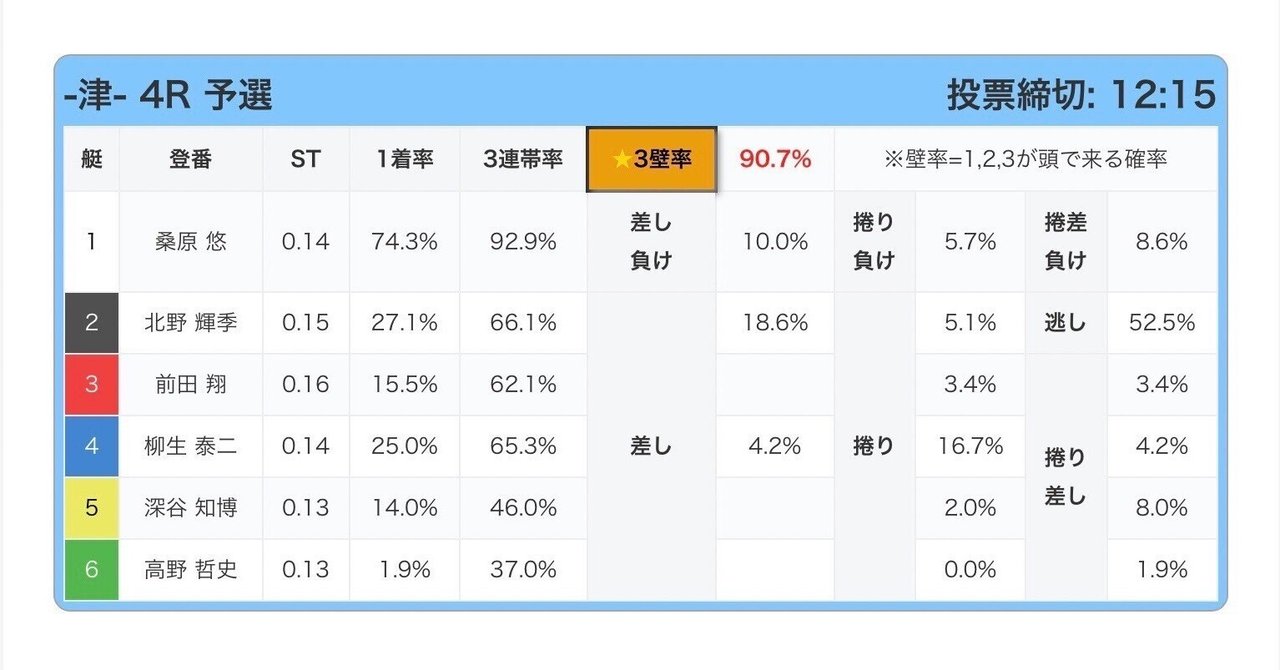Click racer name 桑原 悠
The width and height of the screenshot is (1280, 670).
click(x=191, y=242)
